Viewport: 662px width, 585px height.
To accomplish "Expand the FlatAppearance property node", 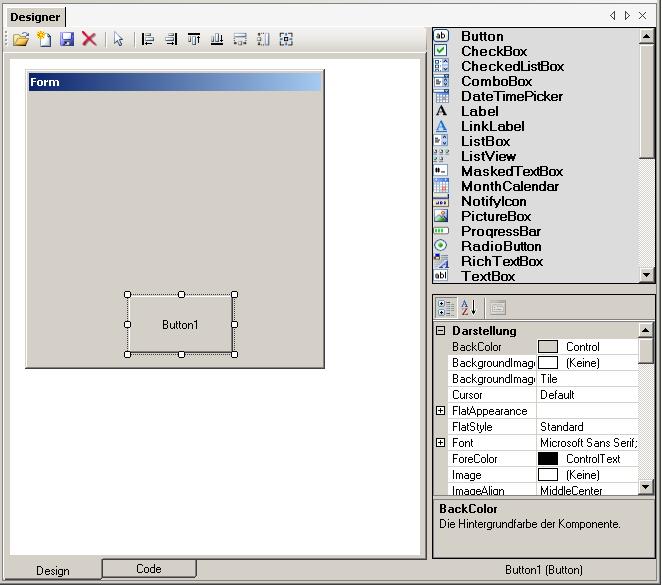I will [x=440, y=411].
